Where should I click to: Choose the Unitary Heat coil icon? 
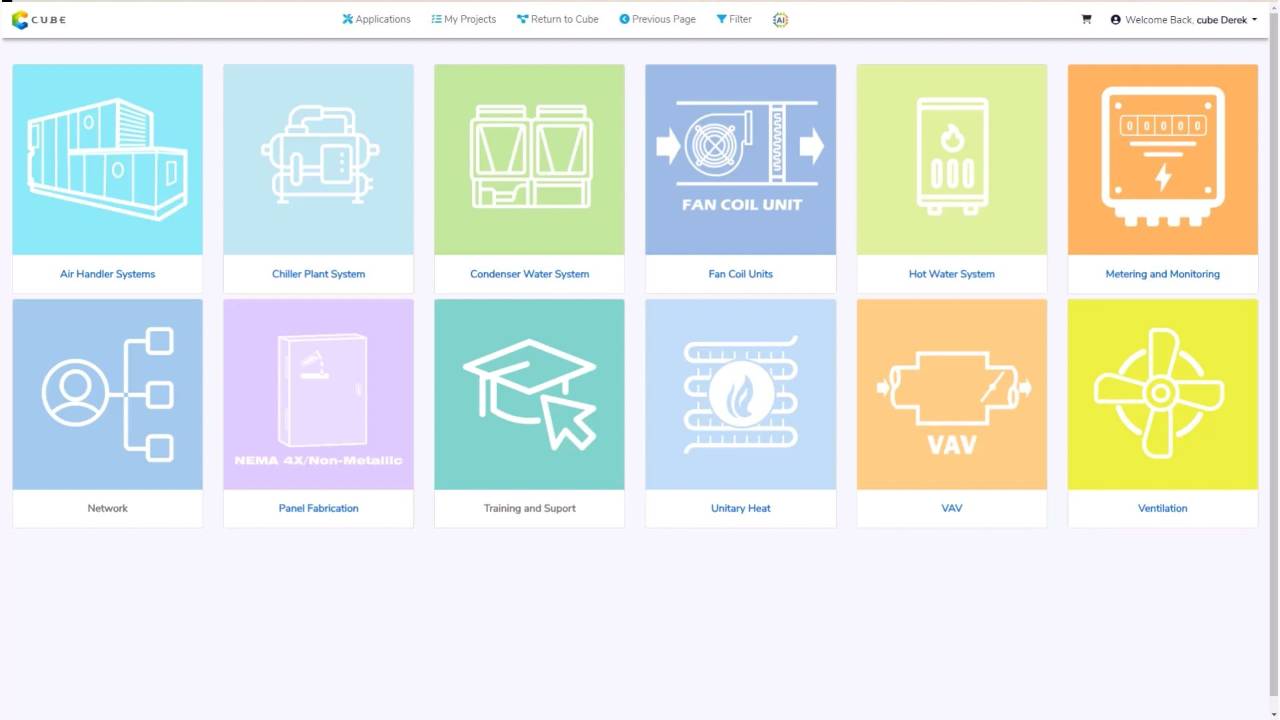click(x=740, y=394)
